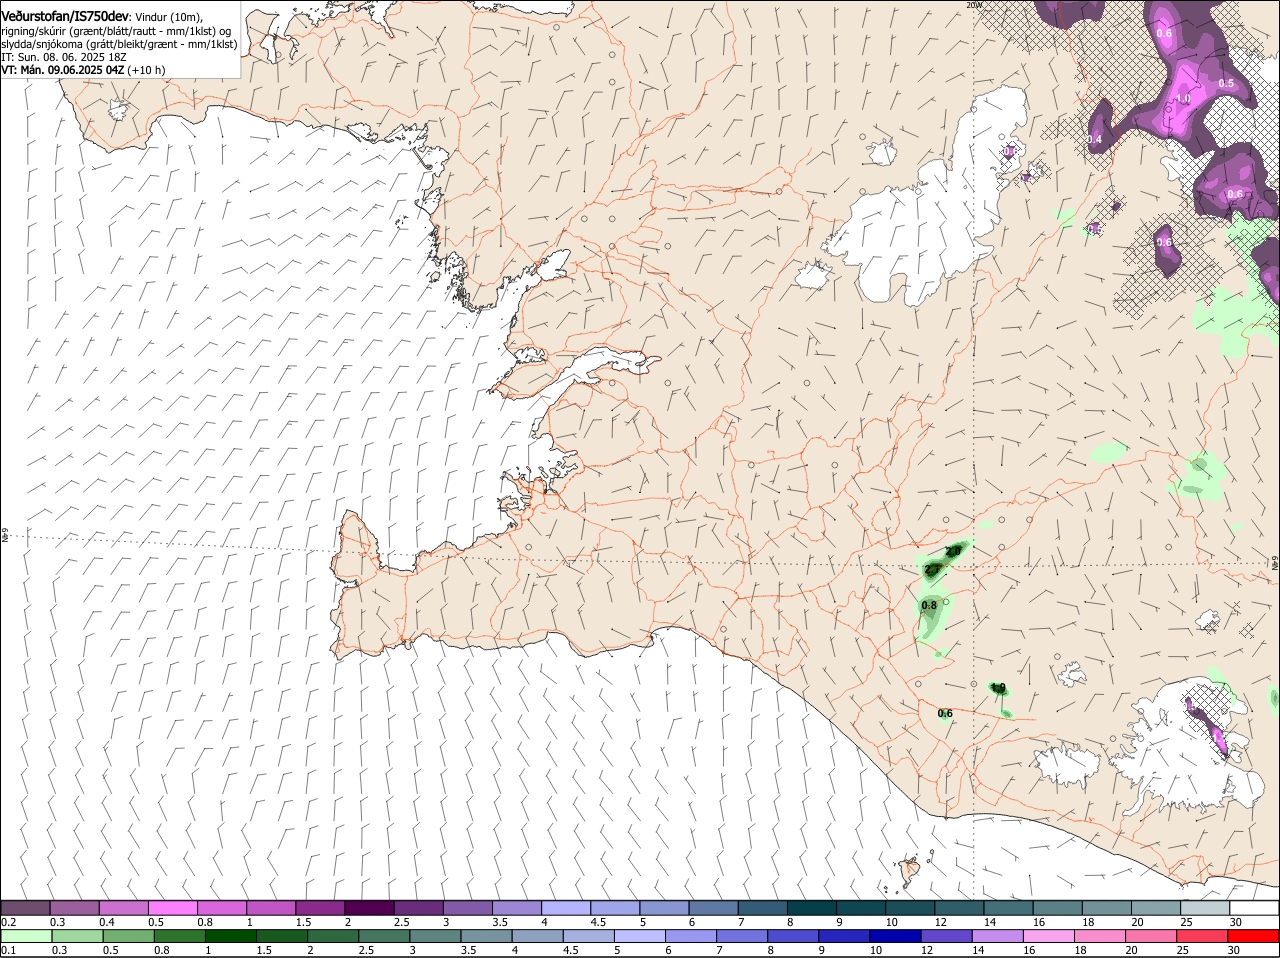1280x958 pixels.
Task: Pick the upper-row swatch between 0.2 and 0.3
Action: click(25, 908)
